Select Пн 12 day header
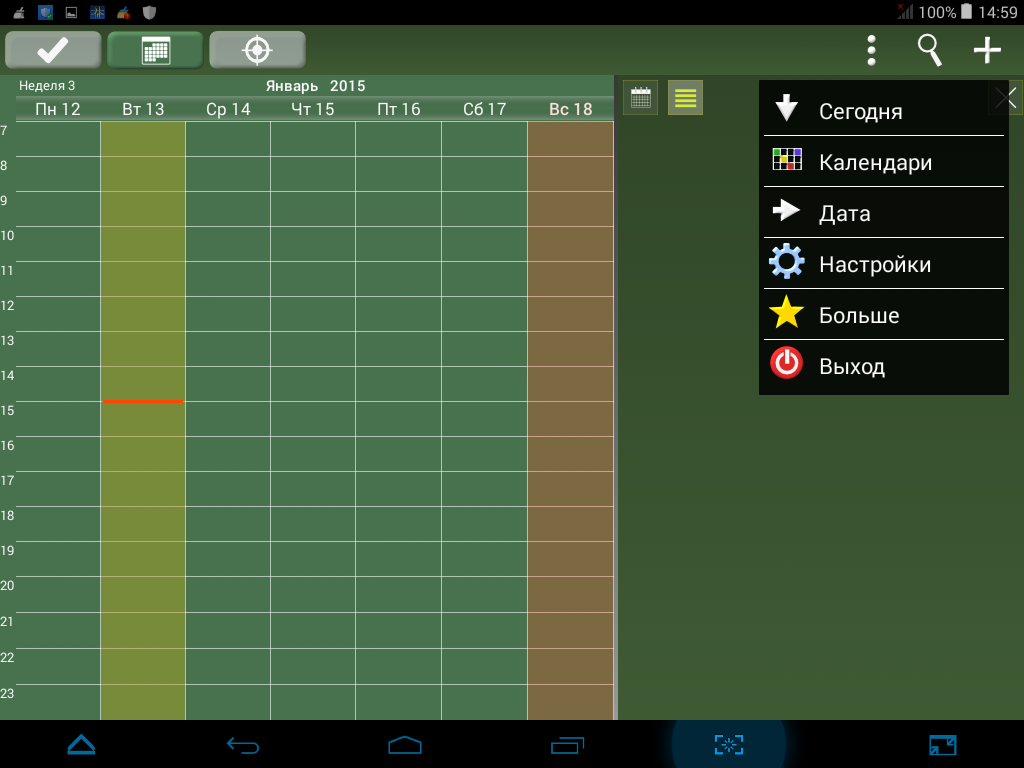This screenshot has width=1024, height=768. pos(58,109)
